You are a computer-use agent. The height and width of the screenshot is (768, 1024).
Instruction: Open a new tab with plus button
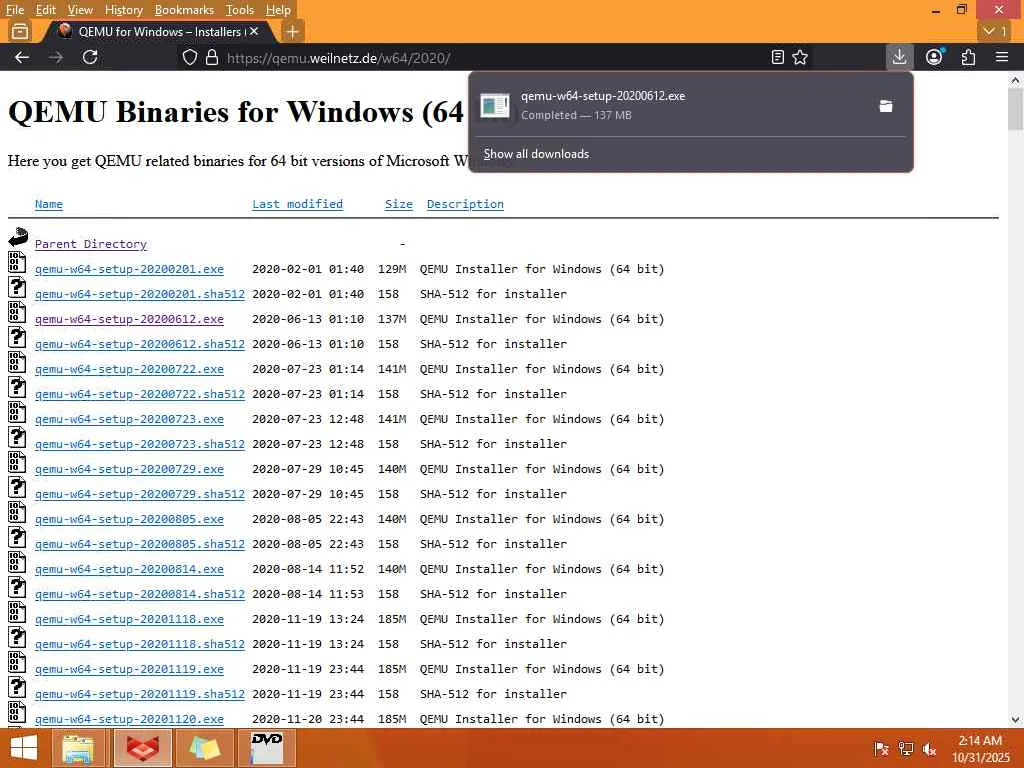point(293,31)
